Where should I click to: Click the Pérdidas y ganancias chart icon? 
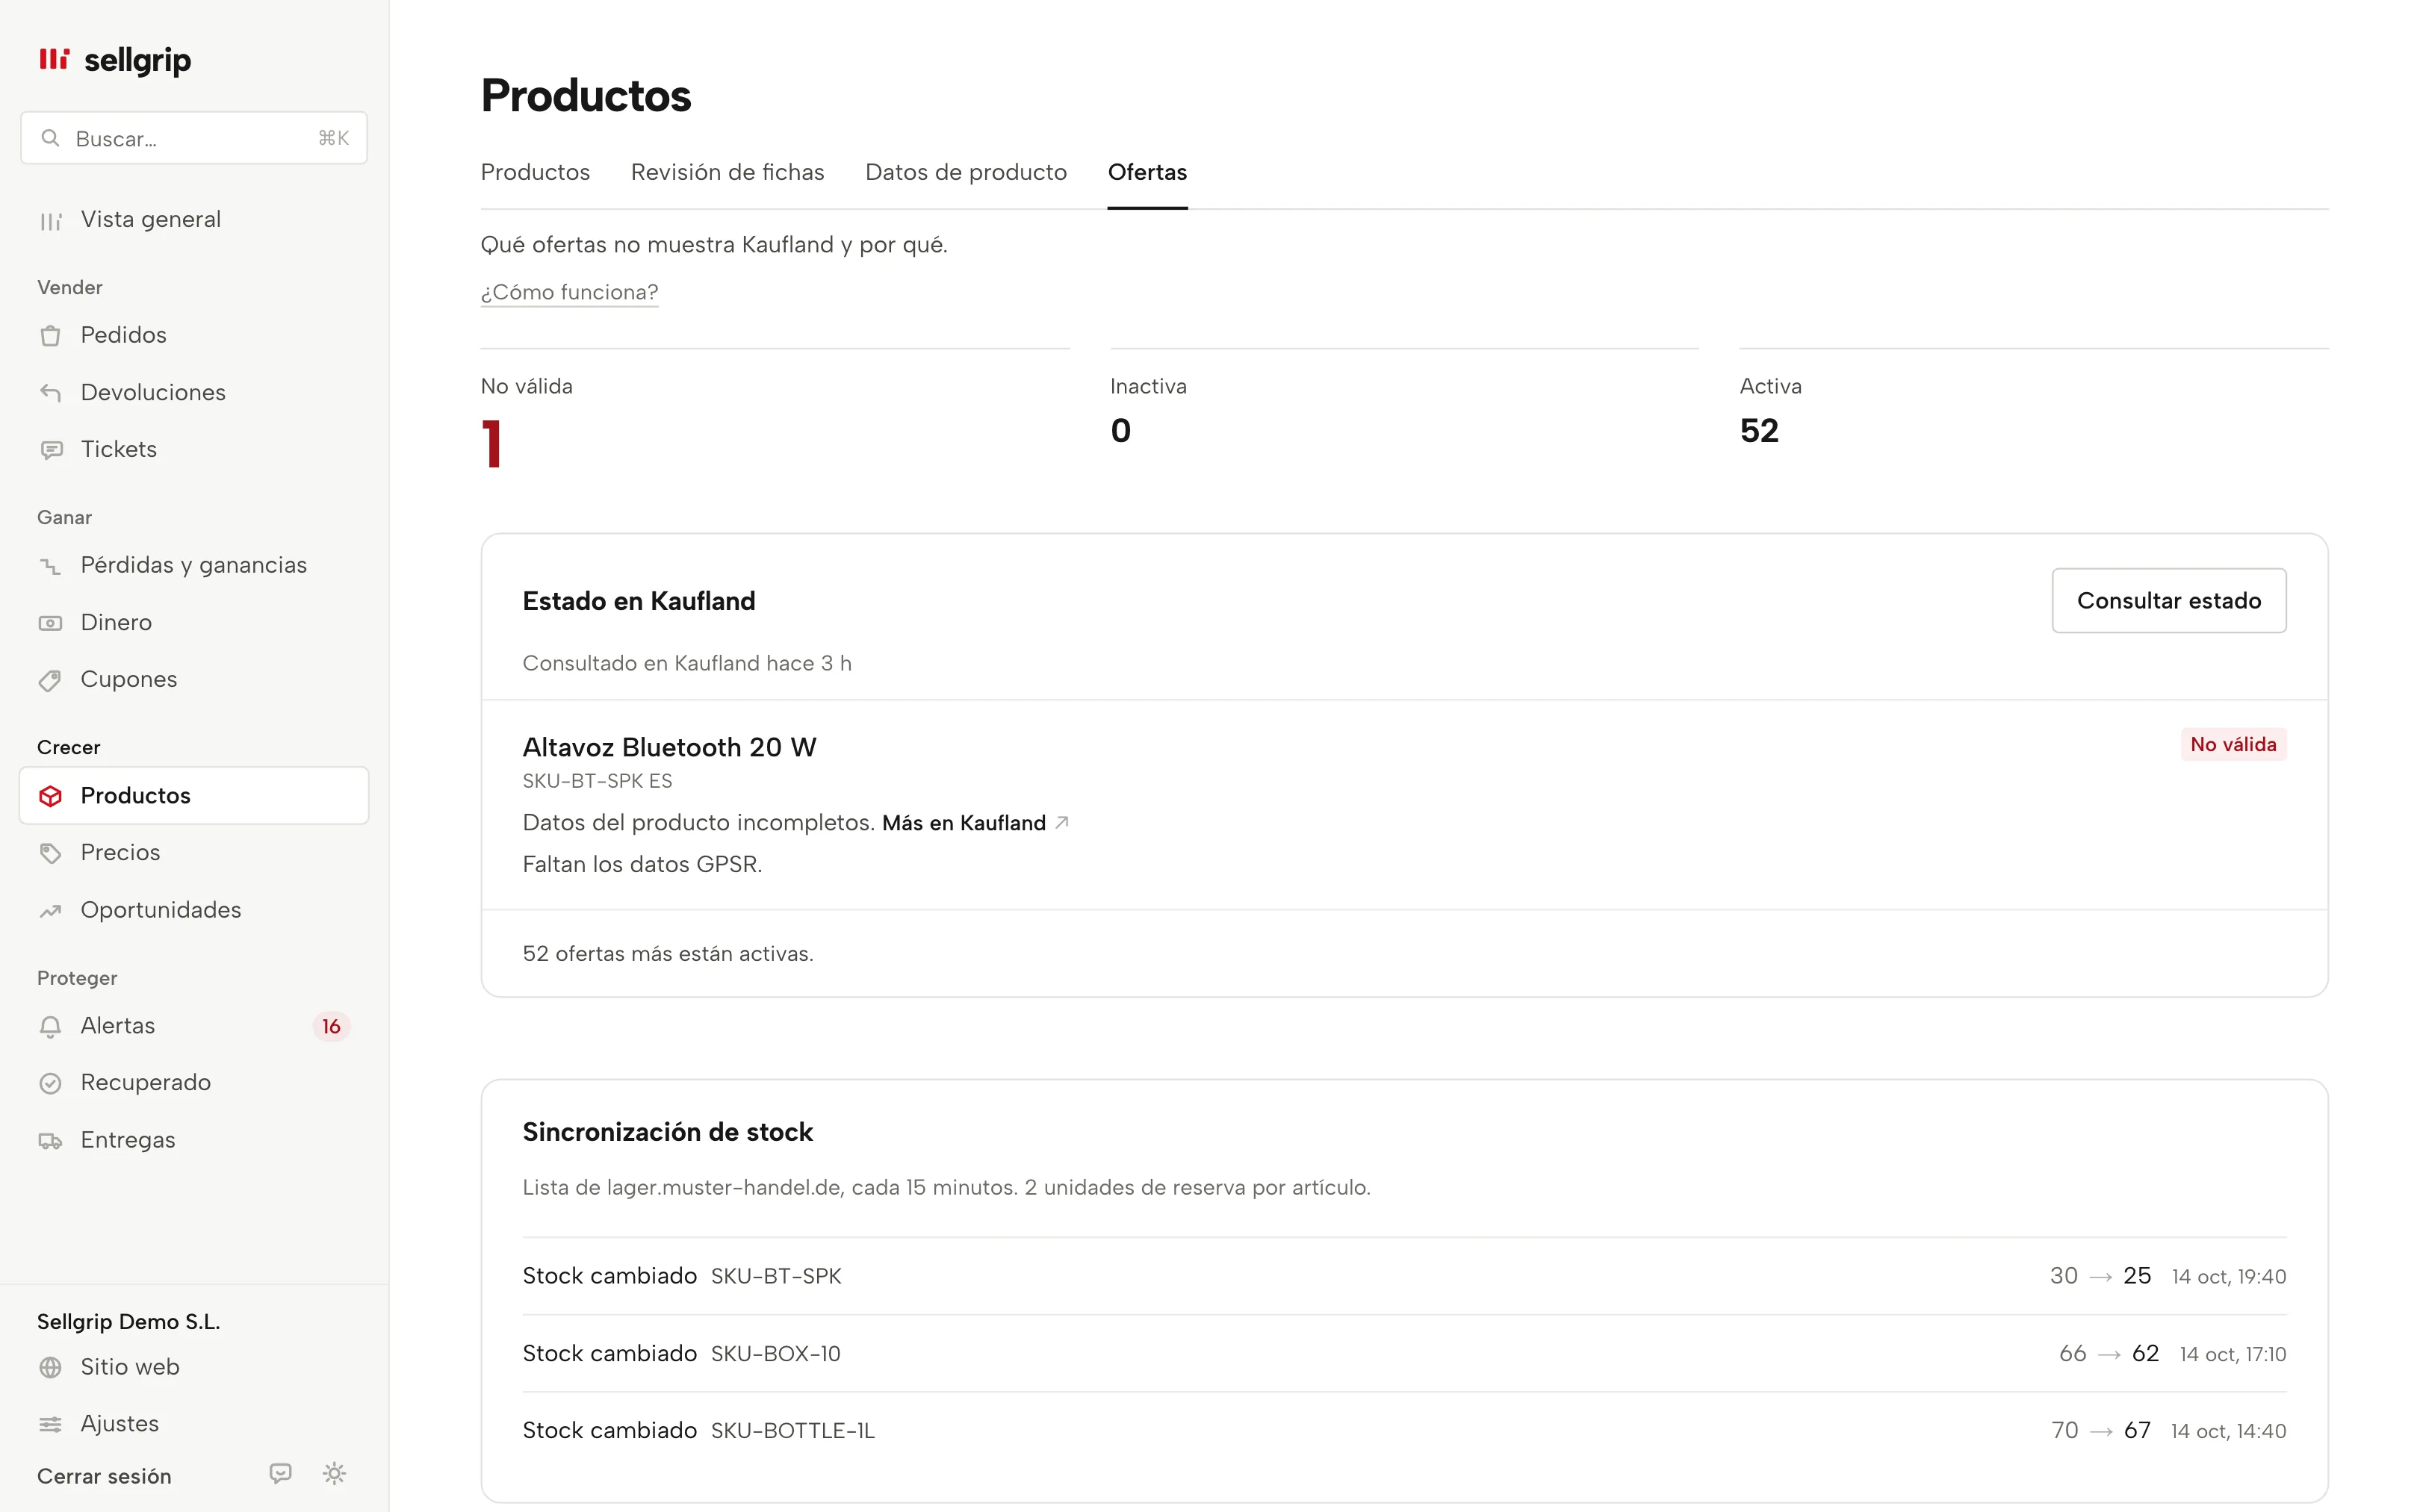tap(50, 566)
